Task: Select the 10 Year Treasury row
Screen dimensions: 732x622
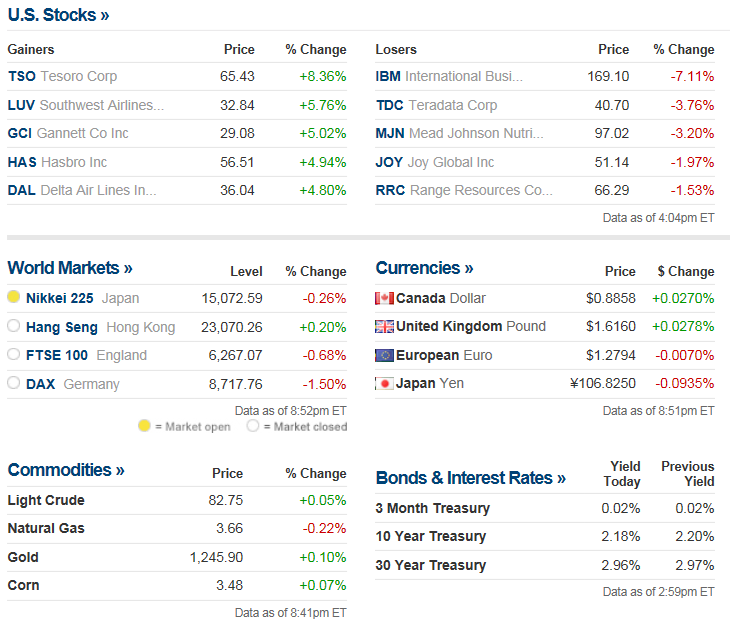Action: tap(431, 536)
